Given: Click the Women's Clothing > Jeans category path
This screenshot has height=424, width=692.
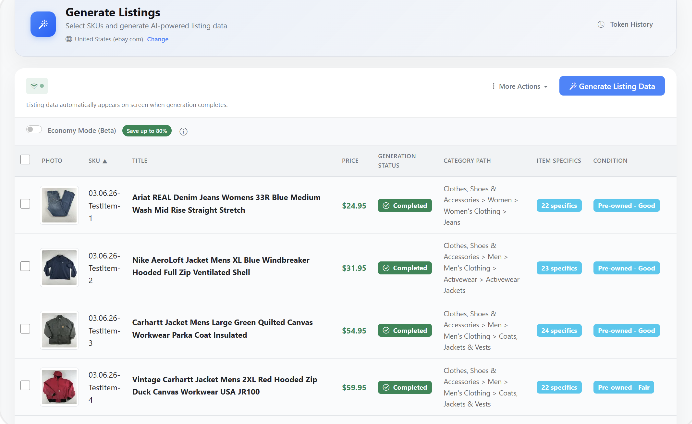Looking at the screenshot, I should tap(481, 206).
